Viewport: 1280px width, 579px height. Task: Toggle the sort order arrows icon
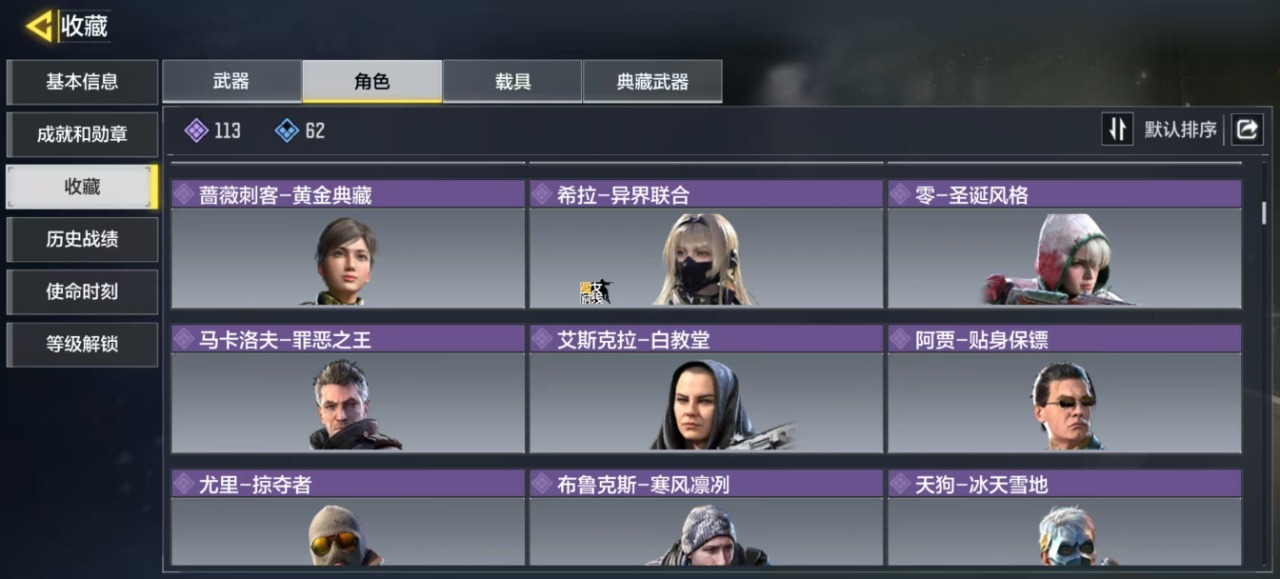1118,129
